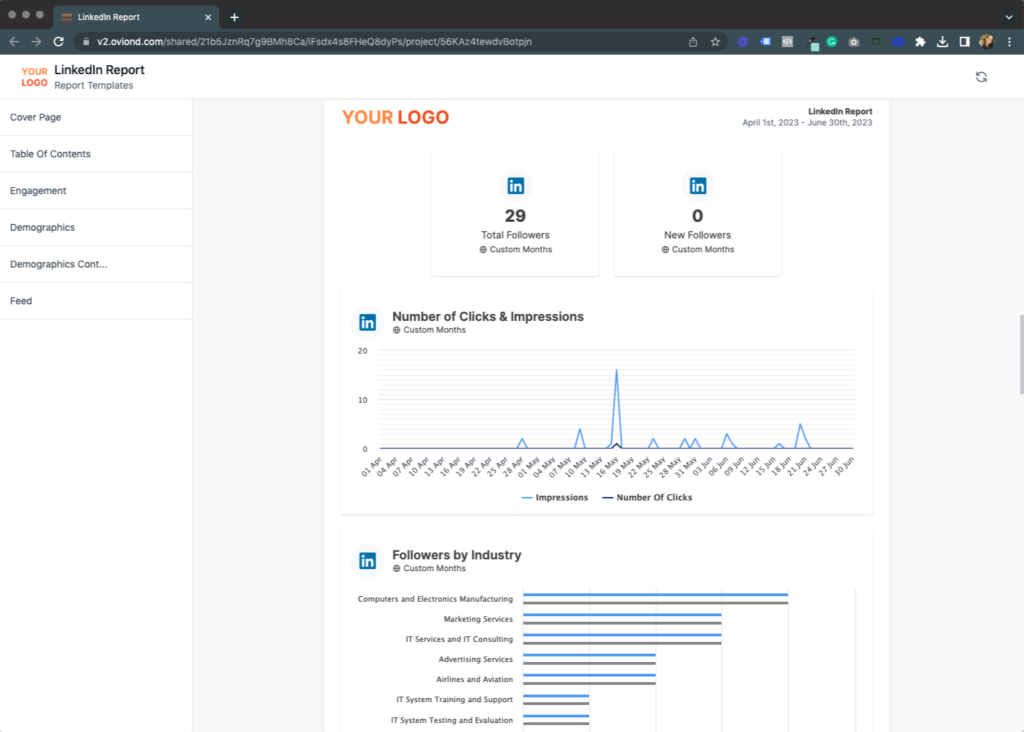Go to the Demographics section
The image size is (1024, 732).
point(96,227)
